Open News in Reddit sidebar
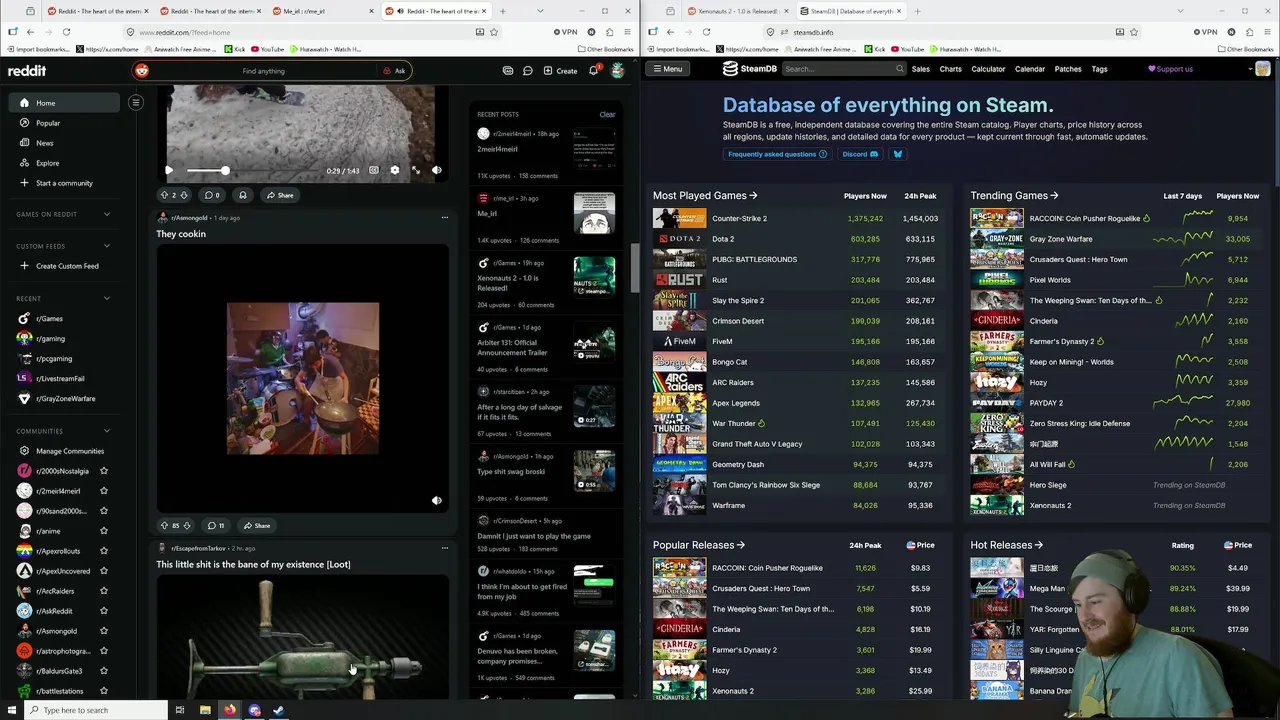 pos(65,143)
